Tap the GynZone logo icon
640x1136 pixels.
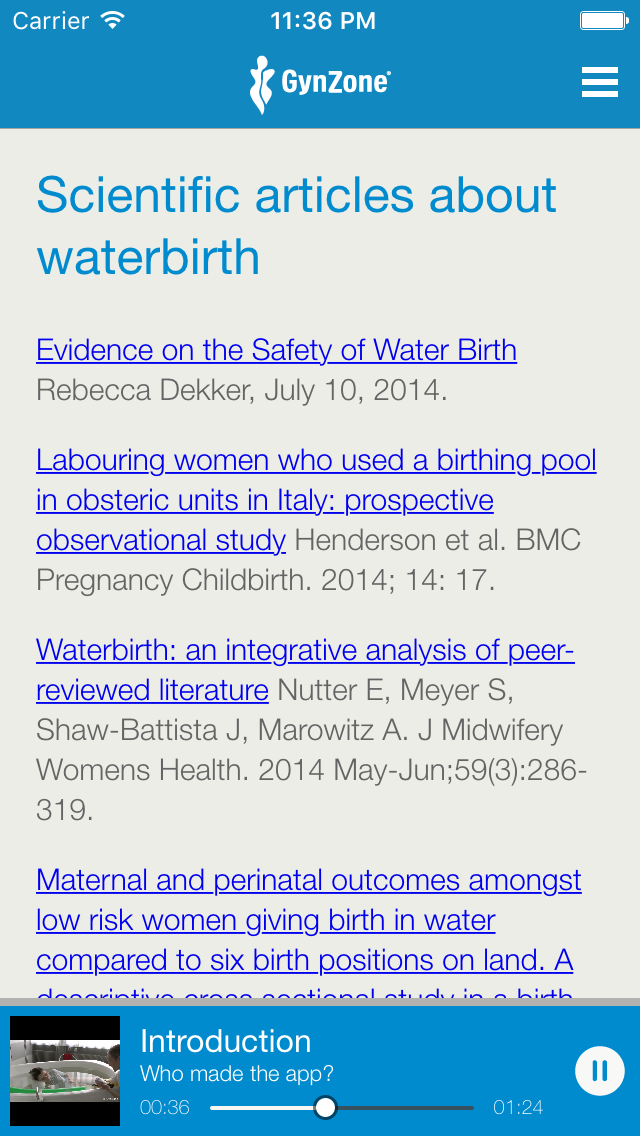[x=262, y=82]
